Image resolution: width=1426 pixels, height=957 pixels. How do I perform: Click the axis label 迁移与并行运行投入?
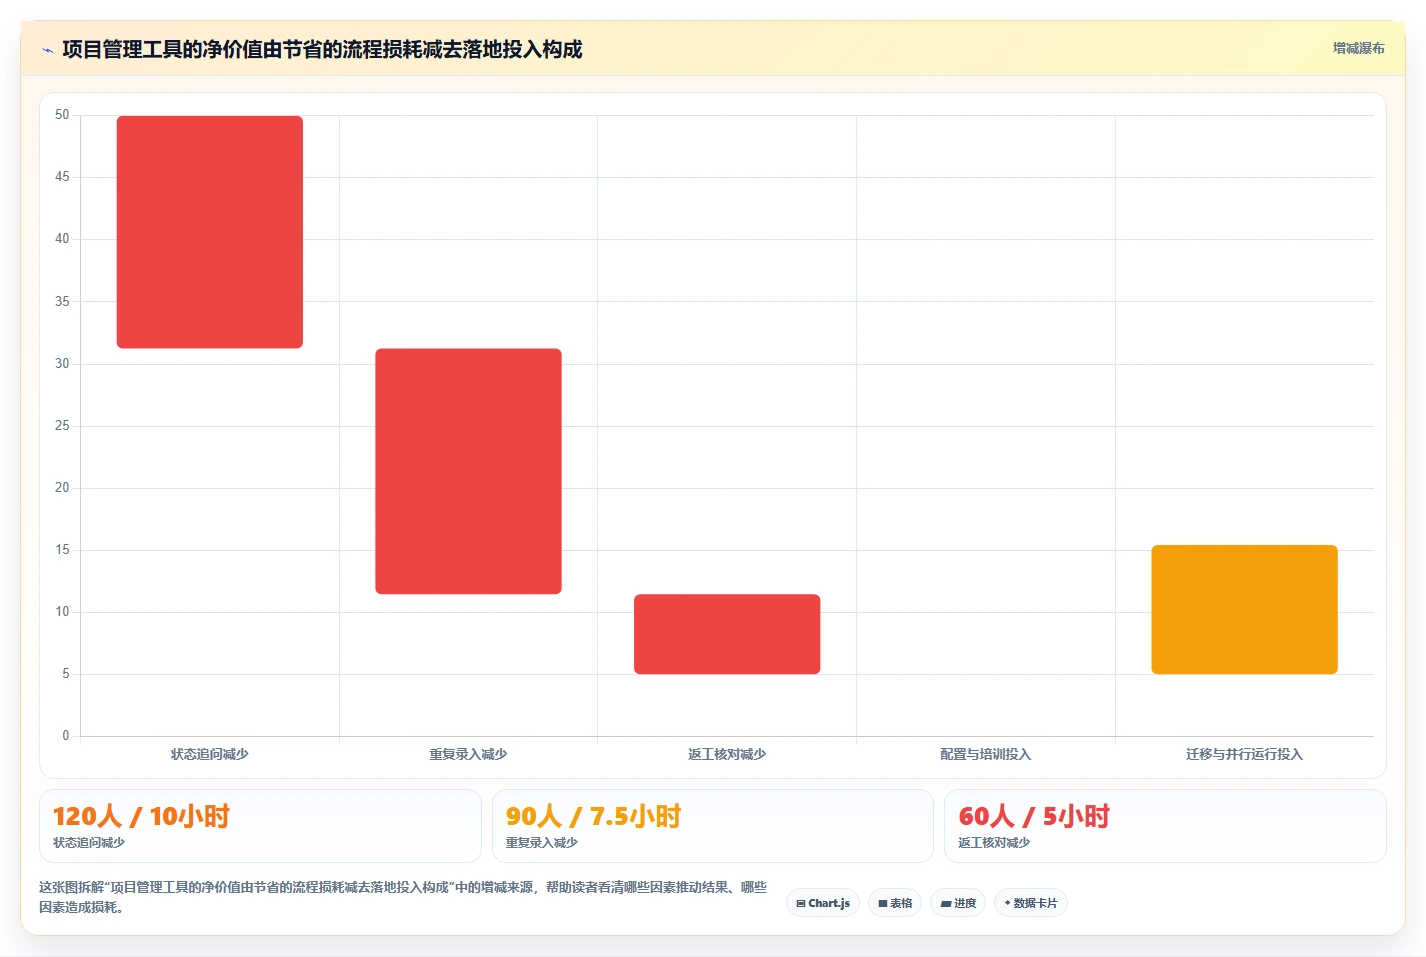[1244, 754]
